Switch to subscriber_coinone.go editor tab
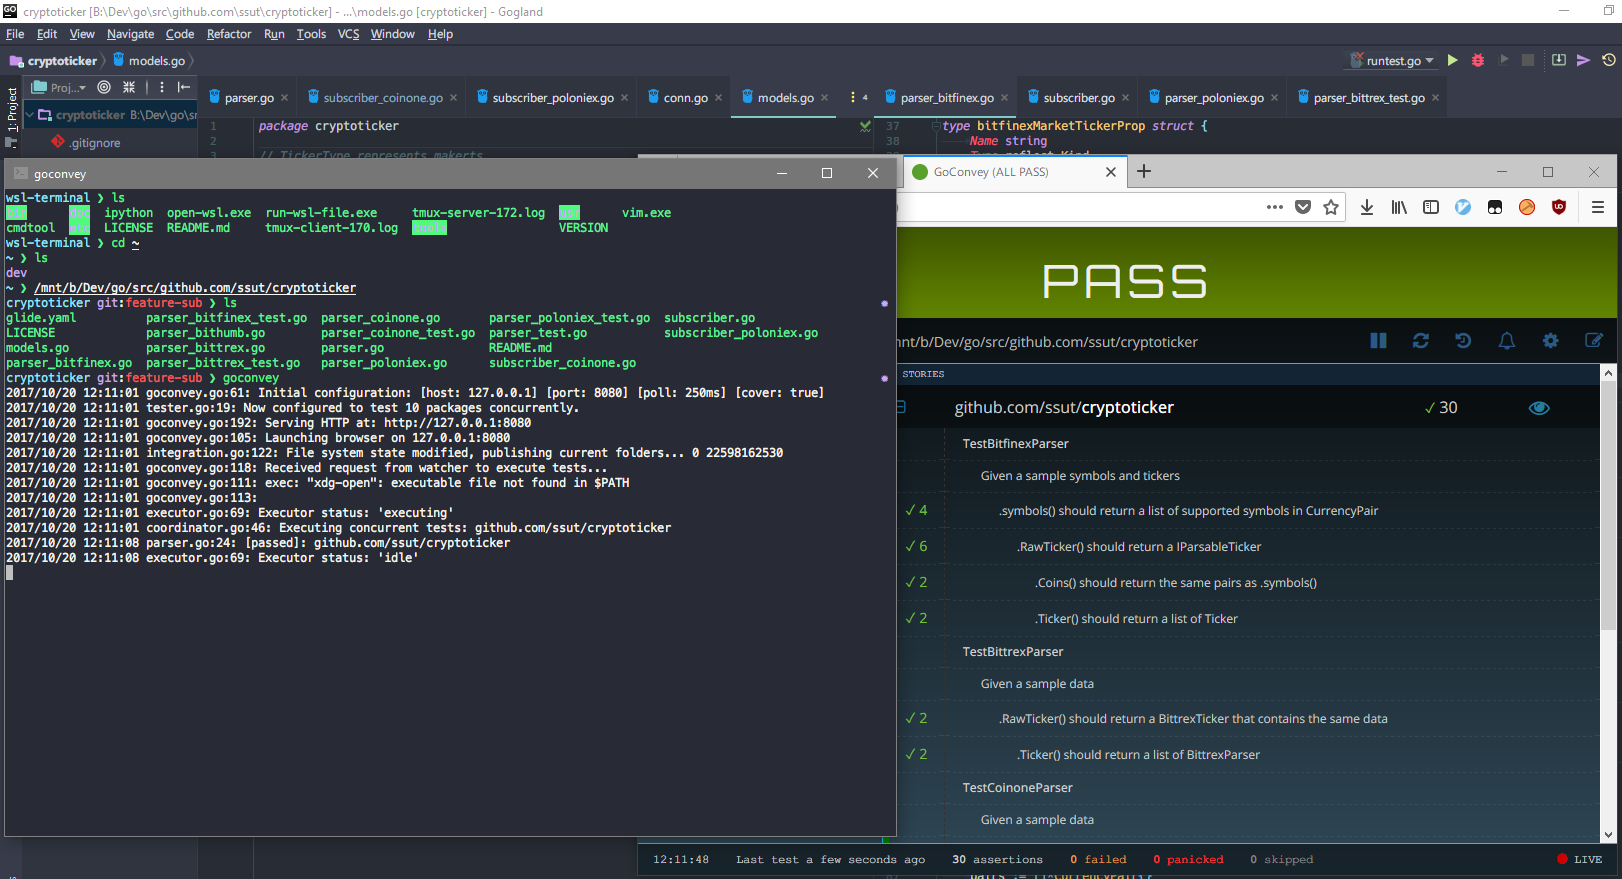Screen dimensions: 1622x879 coord(382,98)
